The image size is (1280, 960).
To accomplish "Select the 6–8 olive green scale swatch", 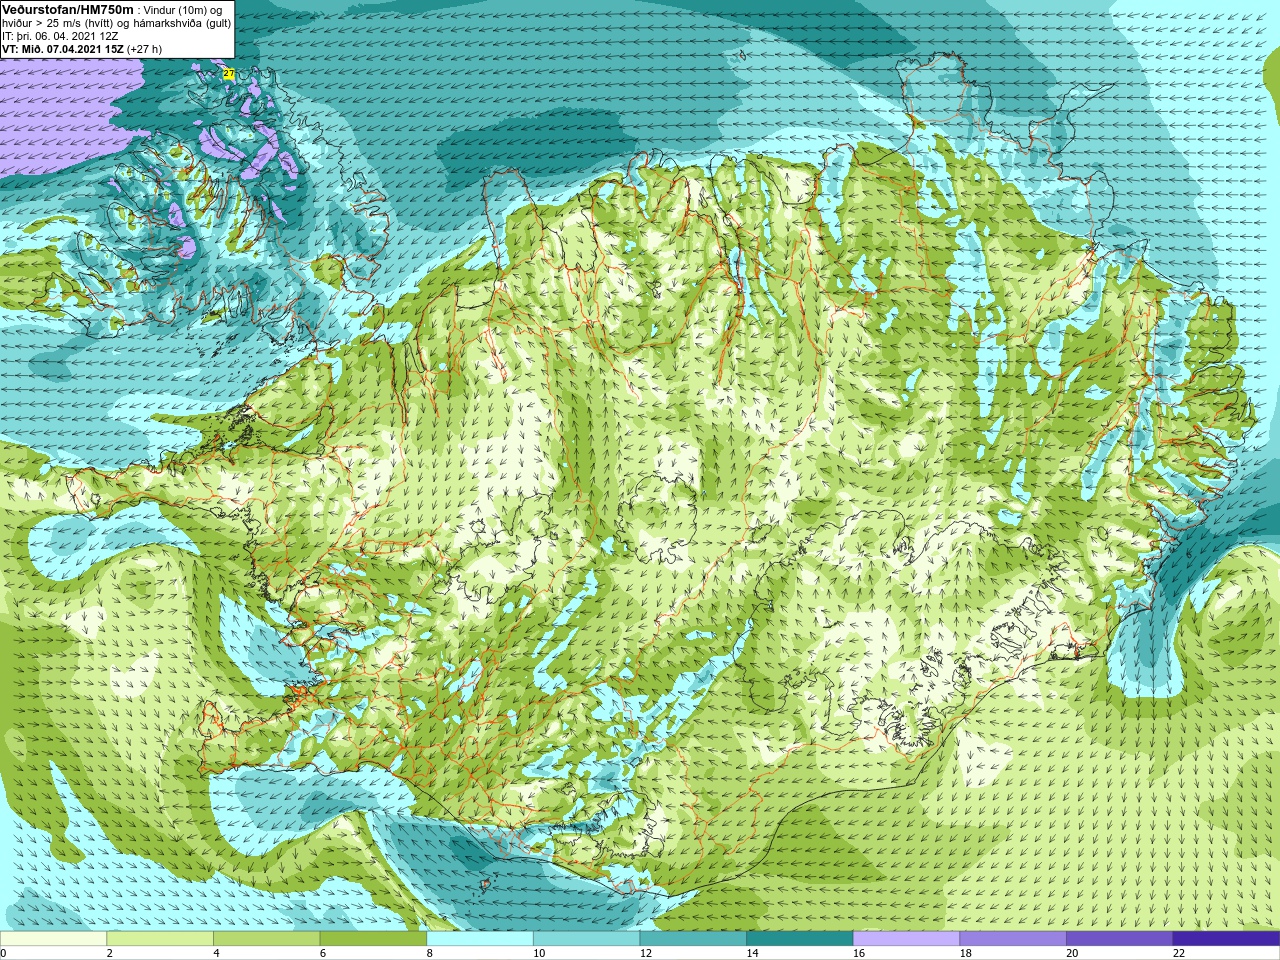I will click(x=373, y=939).
